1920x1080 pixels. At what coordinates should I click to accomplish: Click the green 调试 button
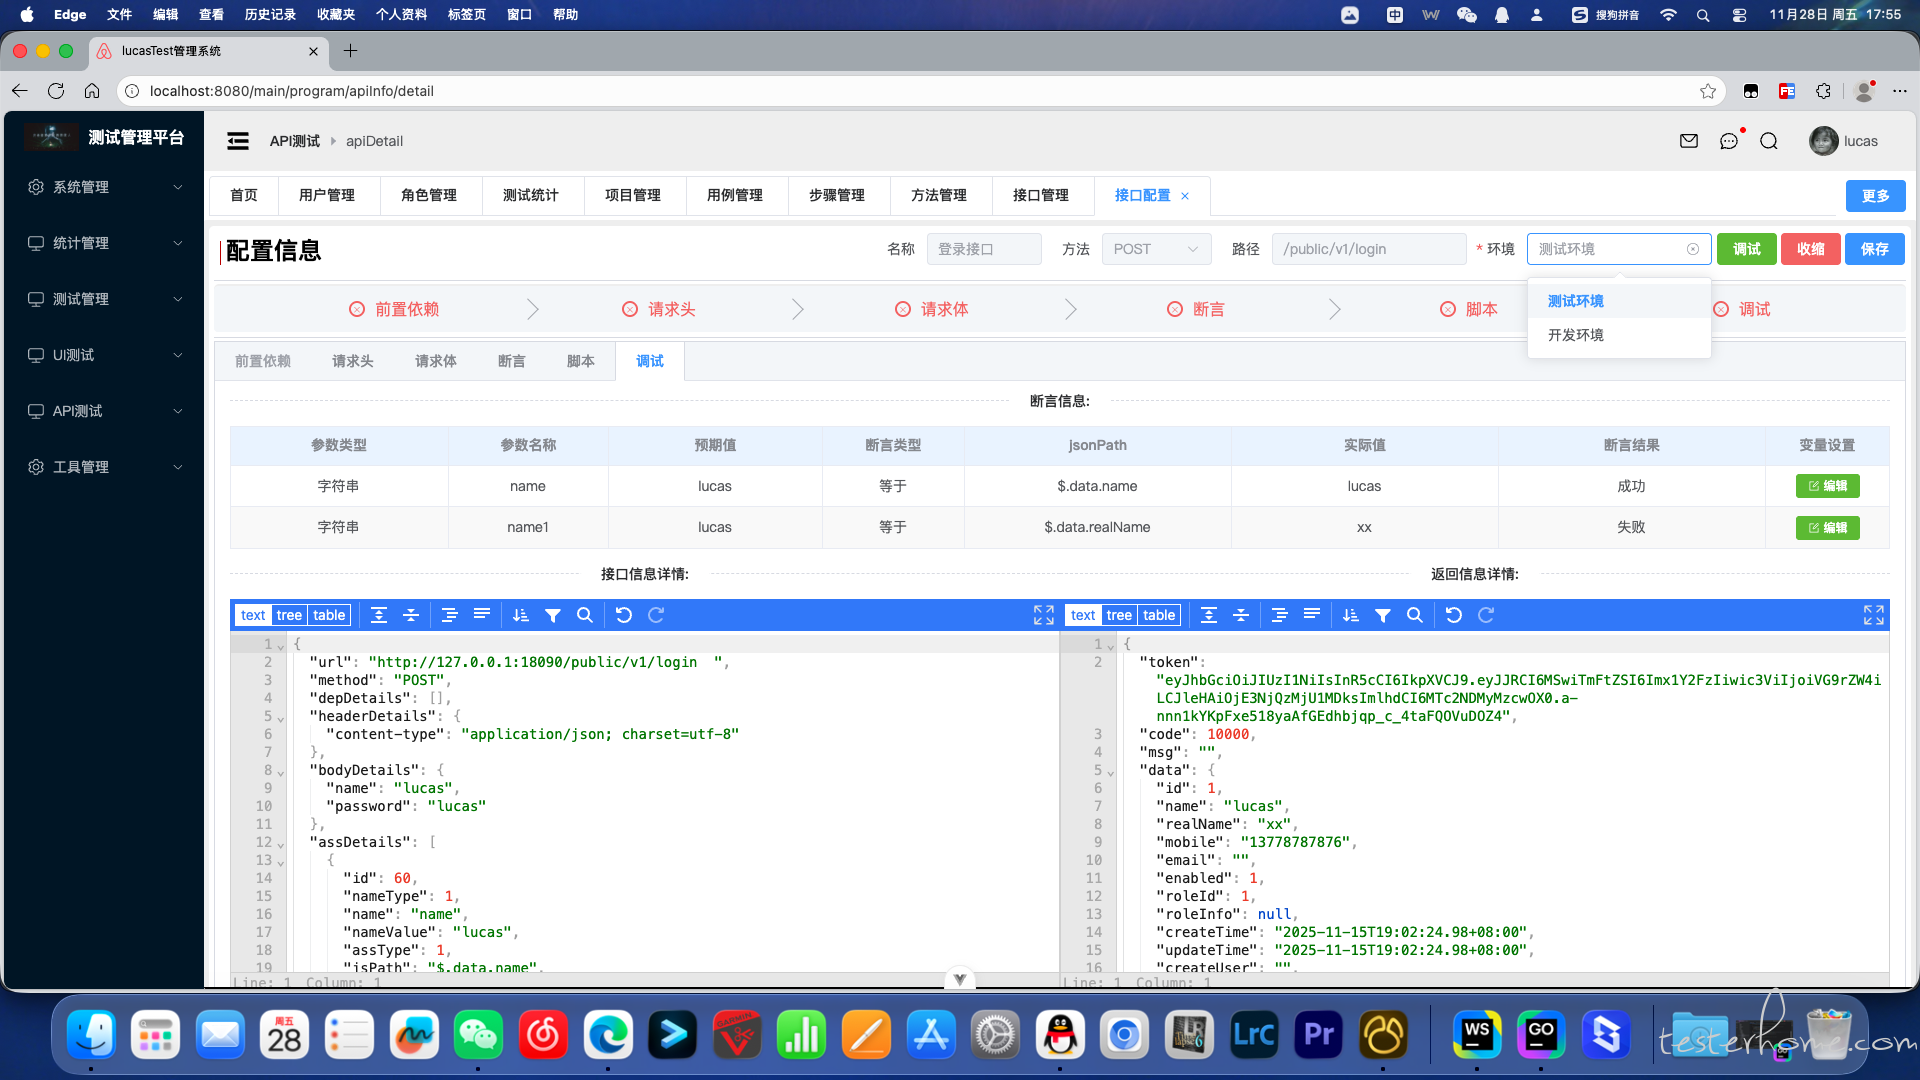[1746, 249]
